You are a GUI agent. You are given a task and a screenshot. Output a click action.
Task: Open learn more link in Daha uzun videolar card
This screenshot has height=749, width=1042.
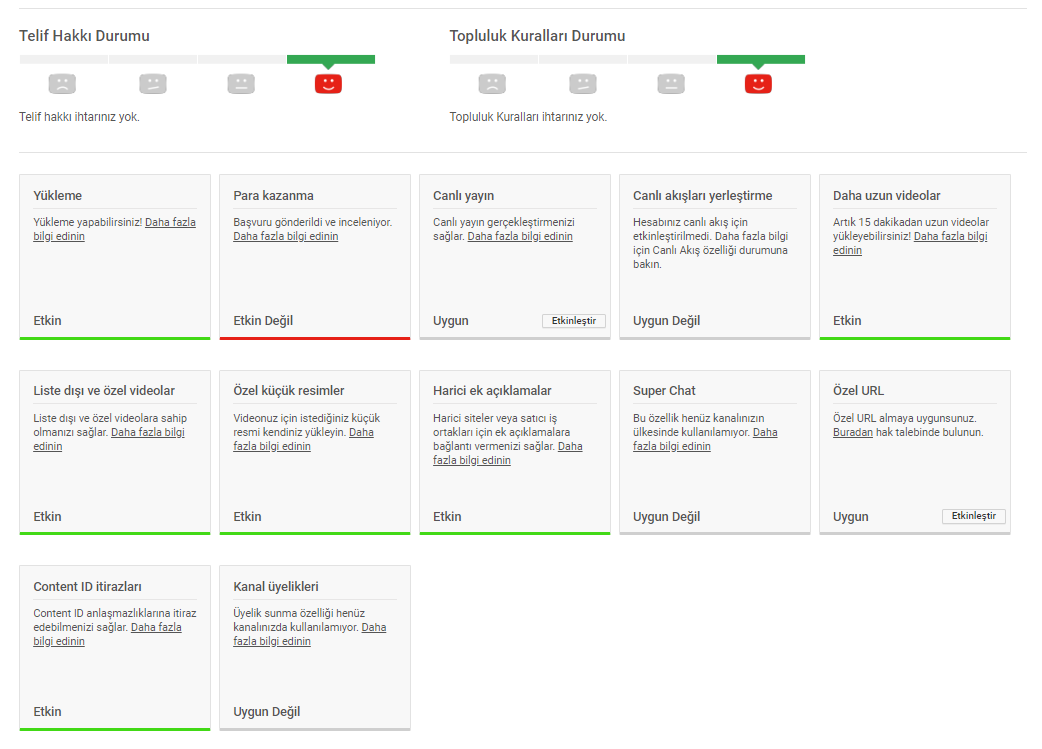(950, 236)
